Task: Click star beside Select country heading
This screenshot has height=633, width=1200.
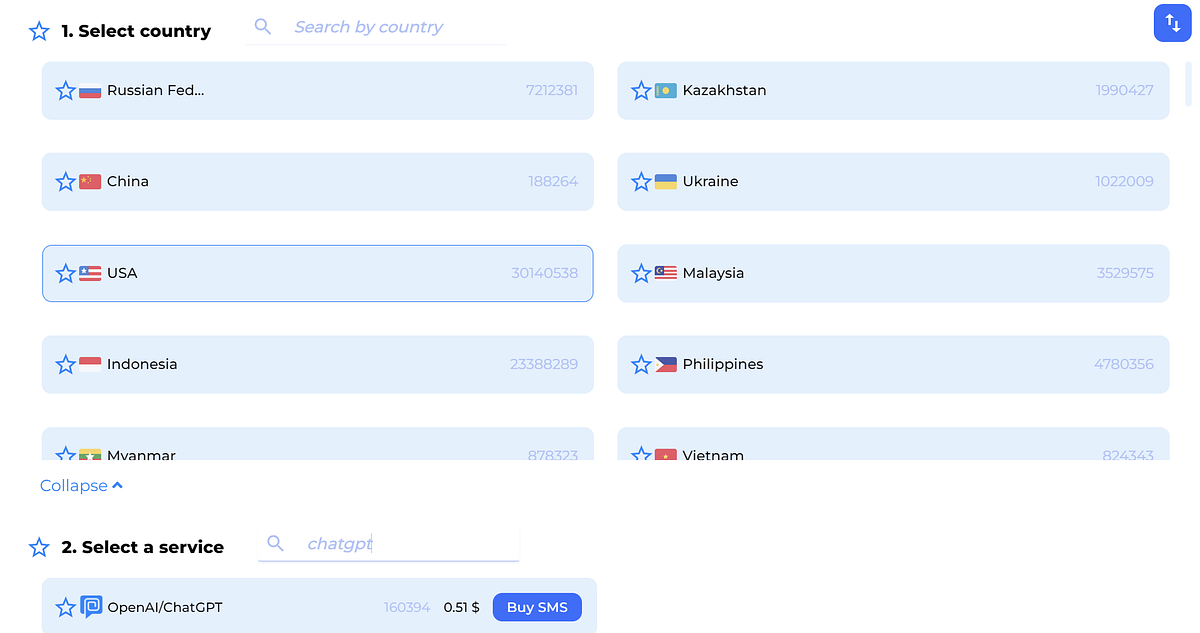Action: click(39, 31)
